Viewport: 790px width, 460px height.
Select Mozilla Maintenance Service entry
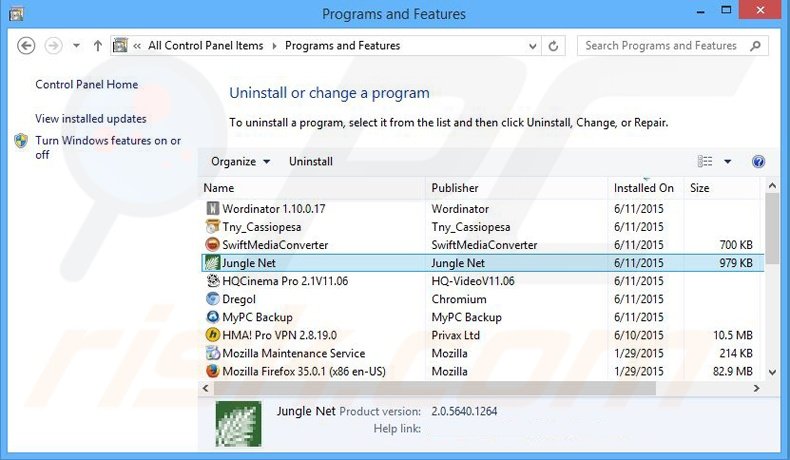[294, 353]
